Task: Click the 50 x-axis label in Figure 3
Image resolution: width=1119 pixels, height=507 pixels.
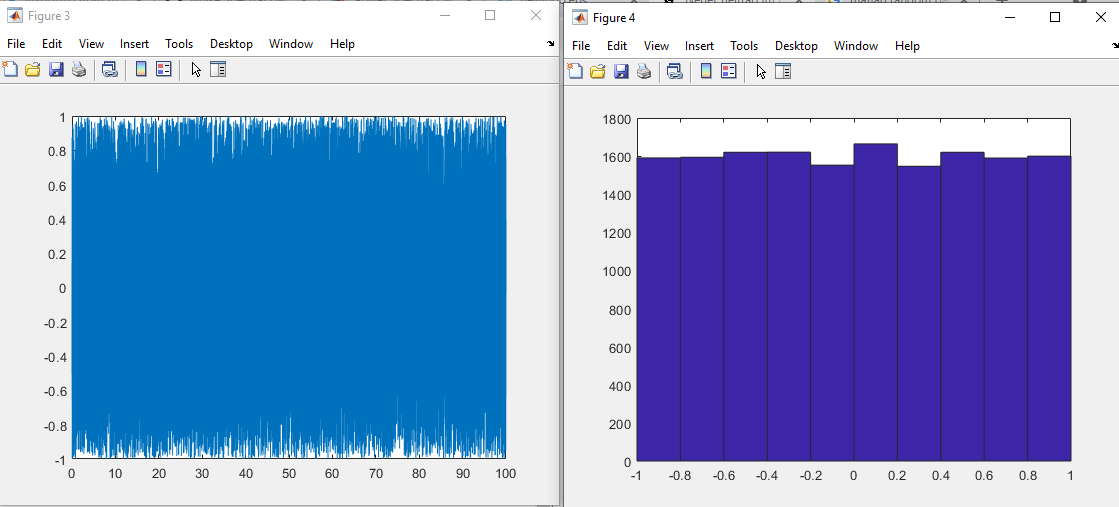Action: point(288,473)
